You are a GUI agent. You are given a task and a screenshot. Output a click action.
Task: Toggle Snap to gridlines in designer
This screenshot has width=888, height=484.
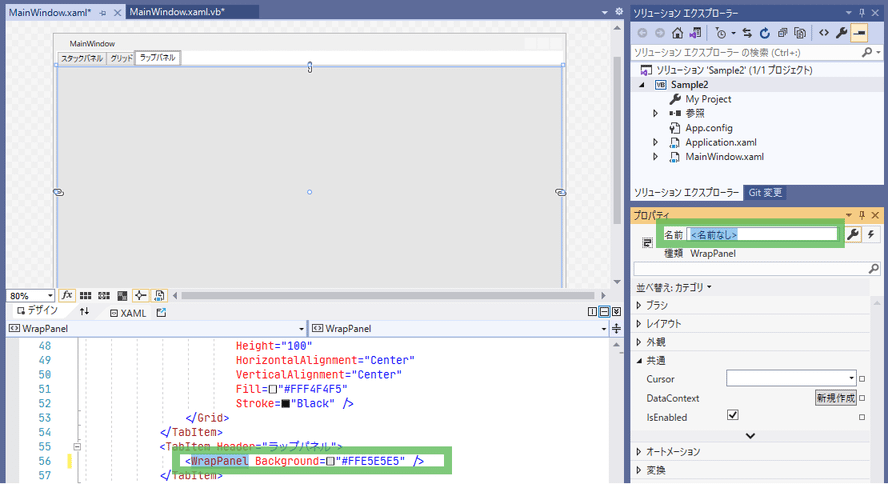tap(104, 295)
